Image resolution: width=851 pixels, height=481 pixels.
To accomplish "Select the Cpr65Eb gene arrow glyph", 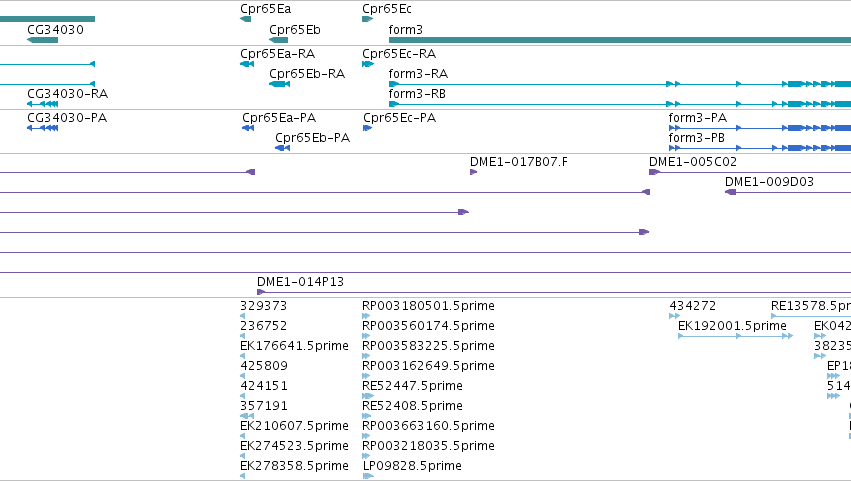I will coord(278,40).
